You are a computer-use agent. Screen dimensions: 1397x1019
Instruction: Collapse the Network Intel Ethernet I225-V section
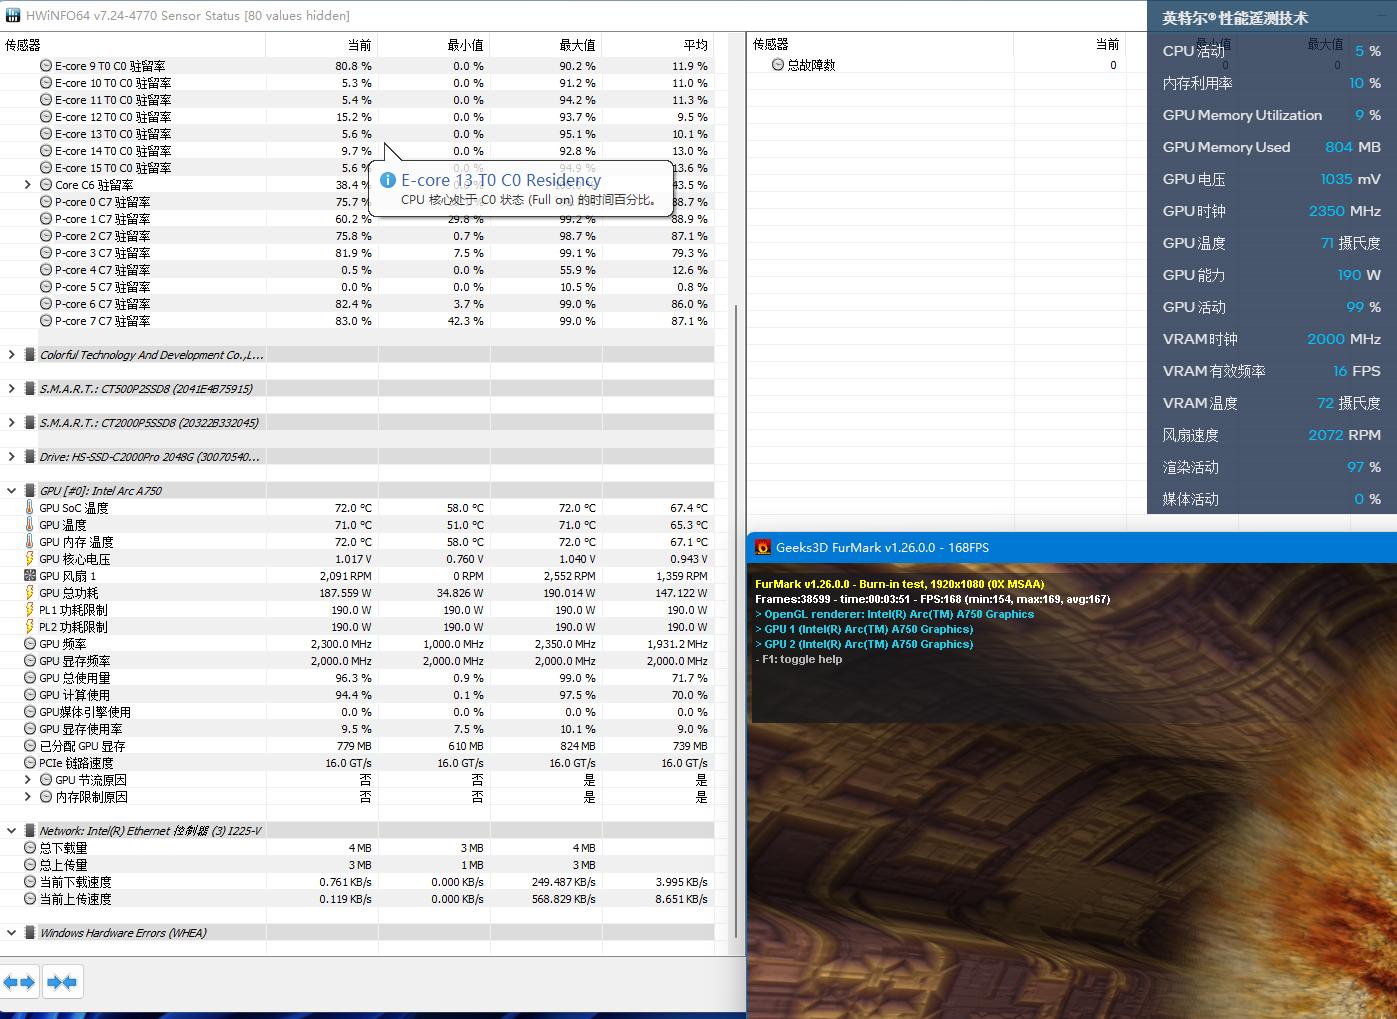[12, 831]
